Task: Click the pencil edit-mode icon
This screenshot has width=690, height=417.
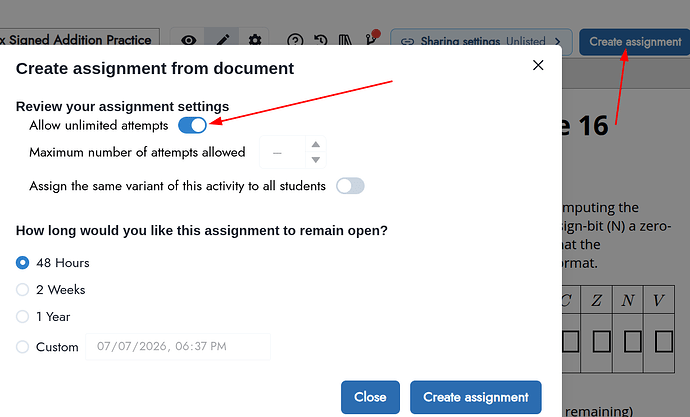Action: (x=222, y=40)
